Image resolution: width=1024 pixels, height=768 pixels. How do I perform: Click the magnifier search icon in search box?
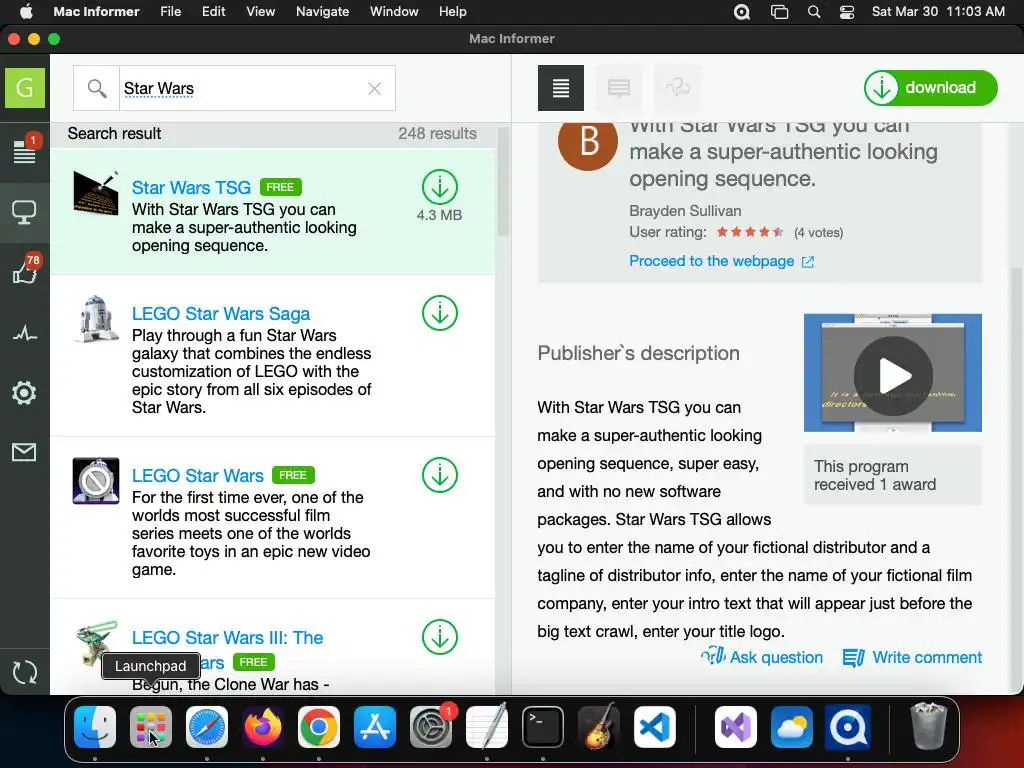(x=97, y=88)
